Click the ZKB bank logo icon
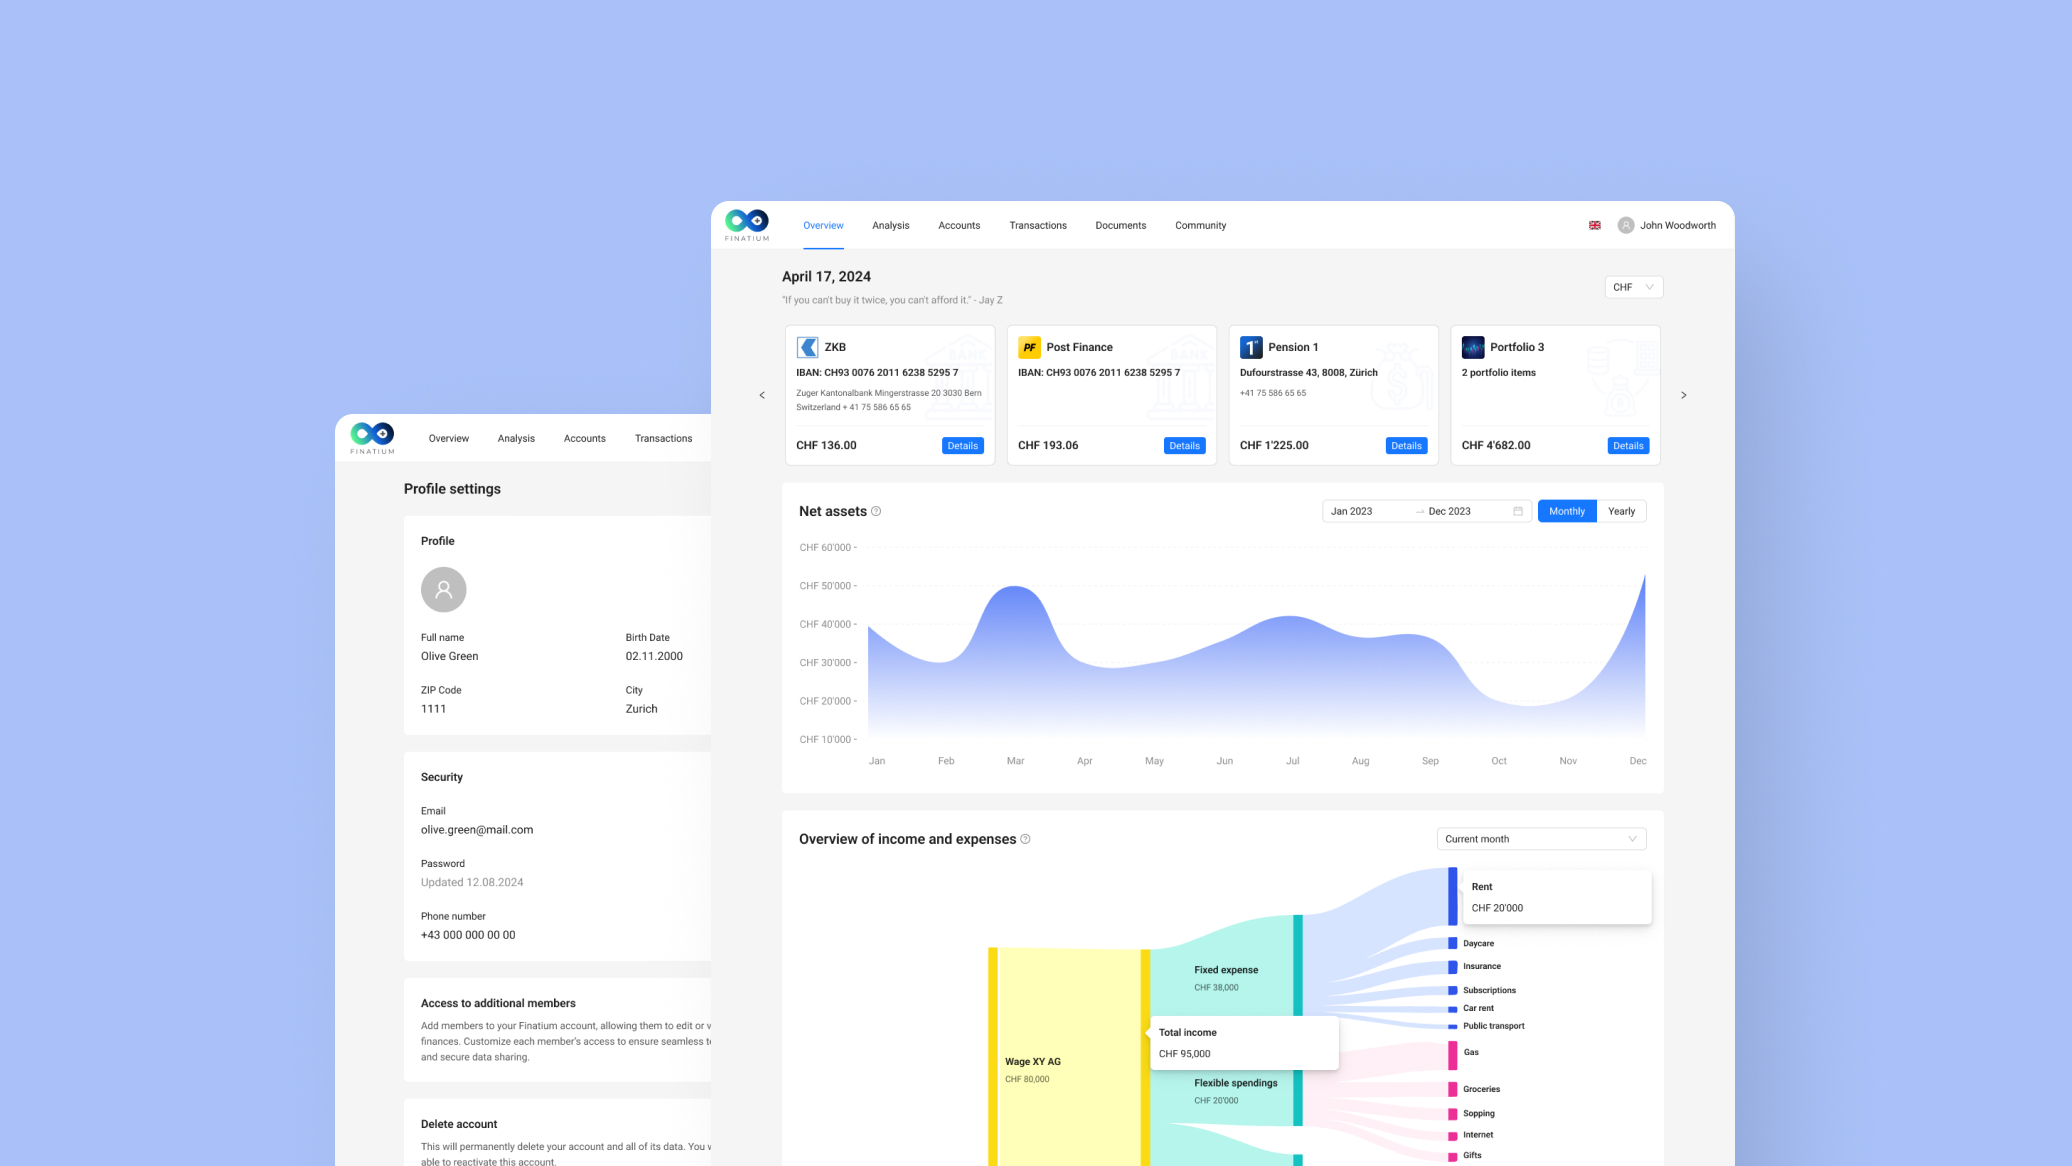2072x1166 pixels. (x=807, y=347)
